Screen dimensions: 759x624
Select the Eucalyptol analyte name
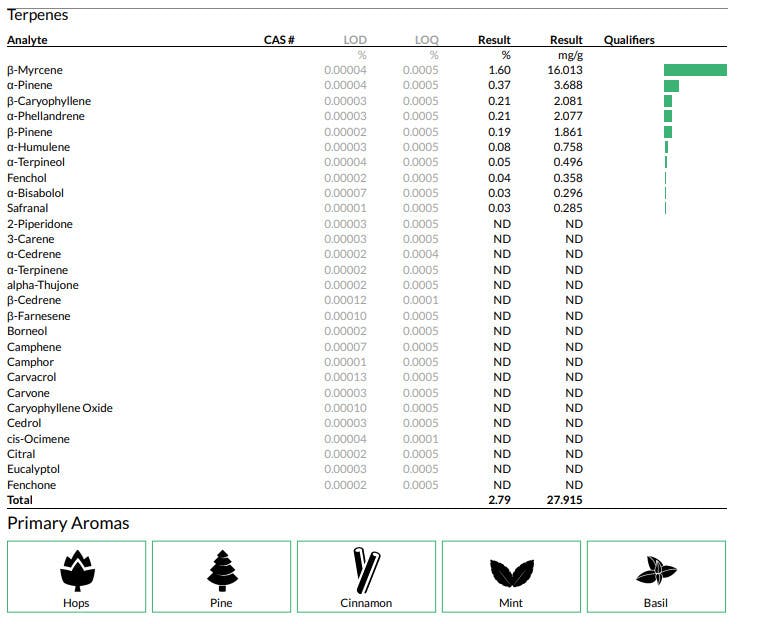click(33, 469)
